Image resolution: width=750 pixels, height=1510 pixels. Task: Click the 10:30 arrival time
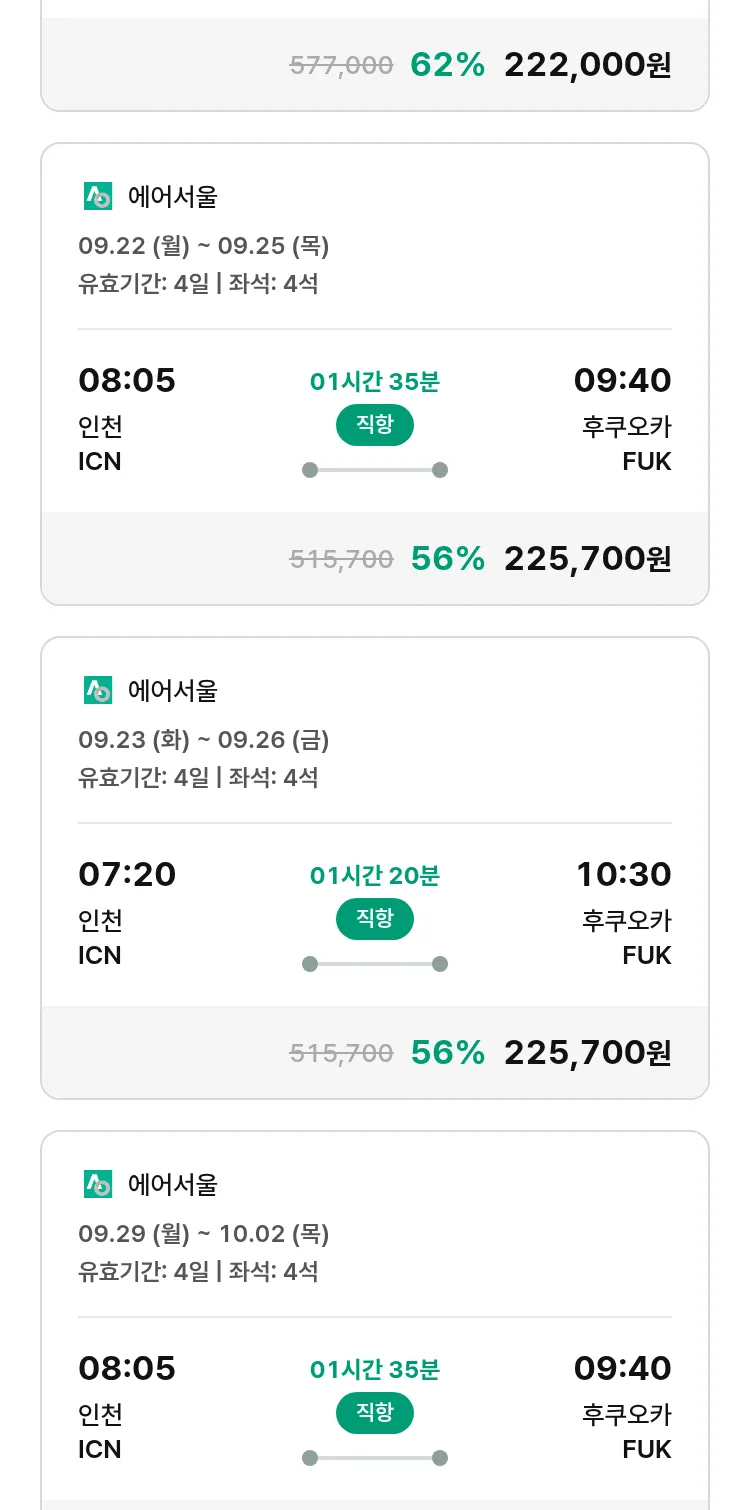(x=623, y=875)
